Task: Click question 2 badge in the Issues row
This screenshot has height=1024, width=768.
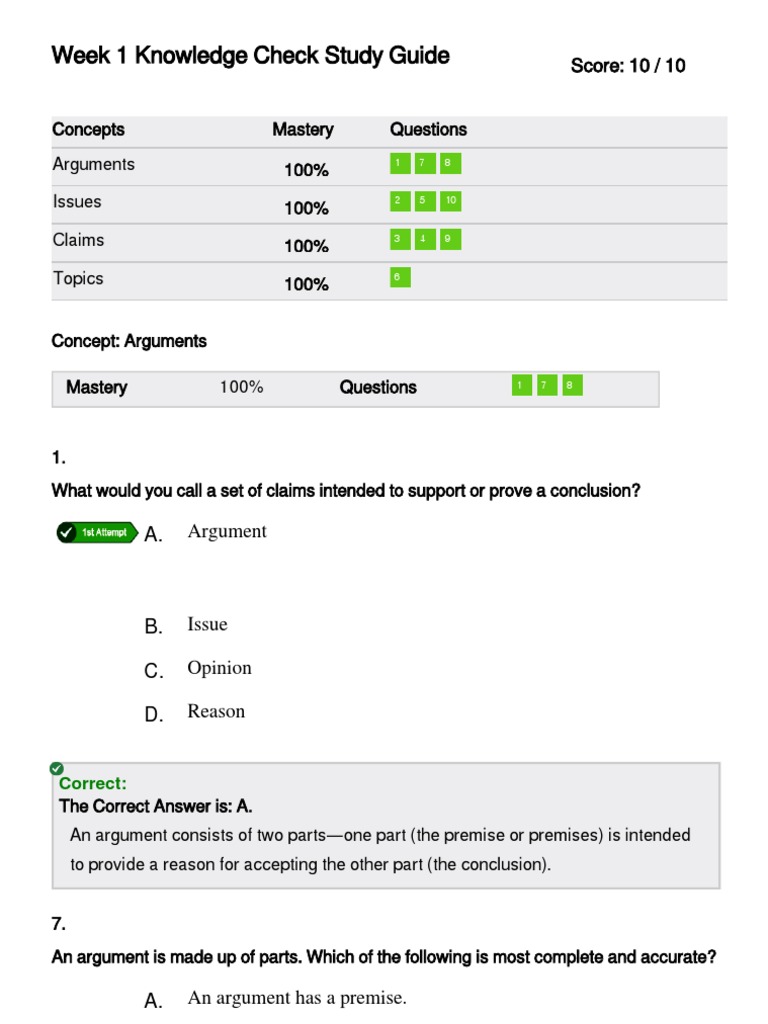Action: pos(400,201)
